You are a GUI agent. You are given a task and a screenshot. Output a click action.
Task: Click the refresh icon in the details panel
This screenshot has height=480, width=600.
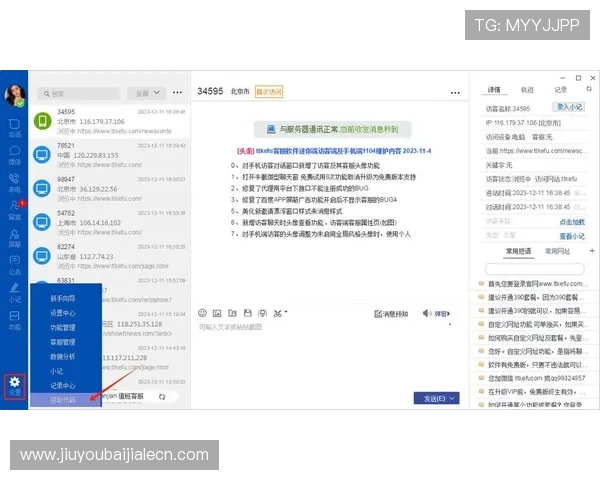click(x=589, y=89)
